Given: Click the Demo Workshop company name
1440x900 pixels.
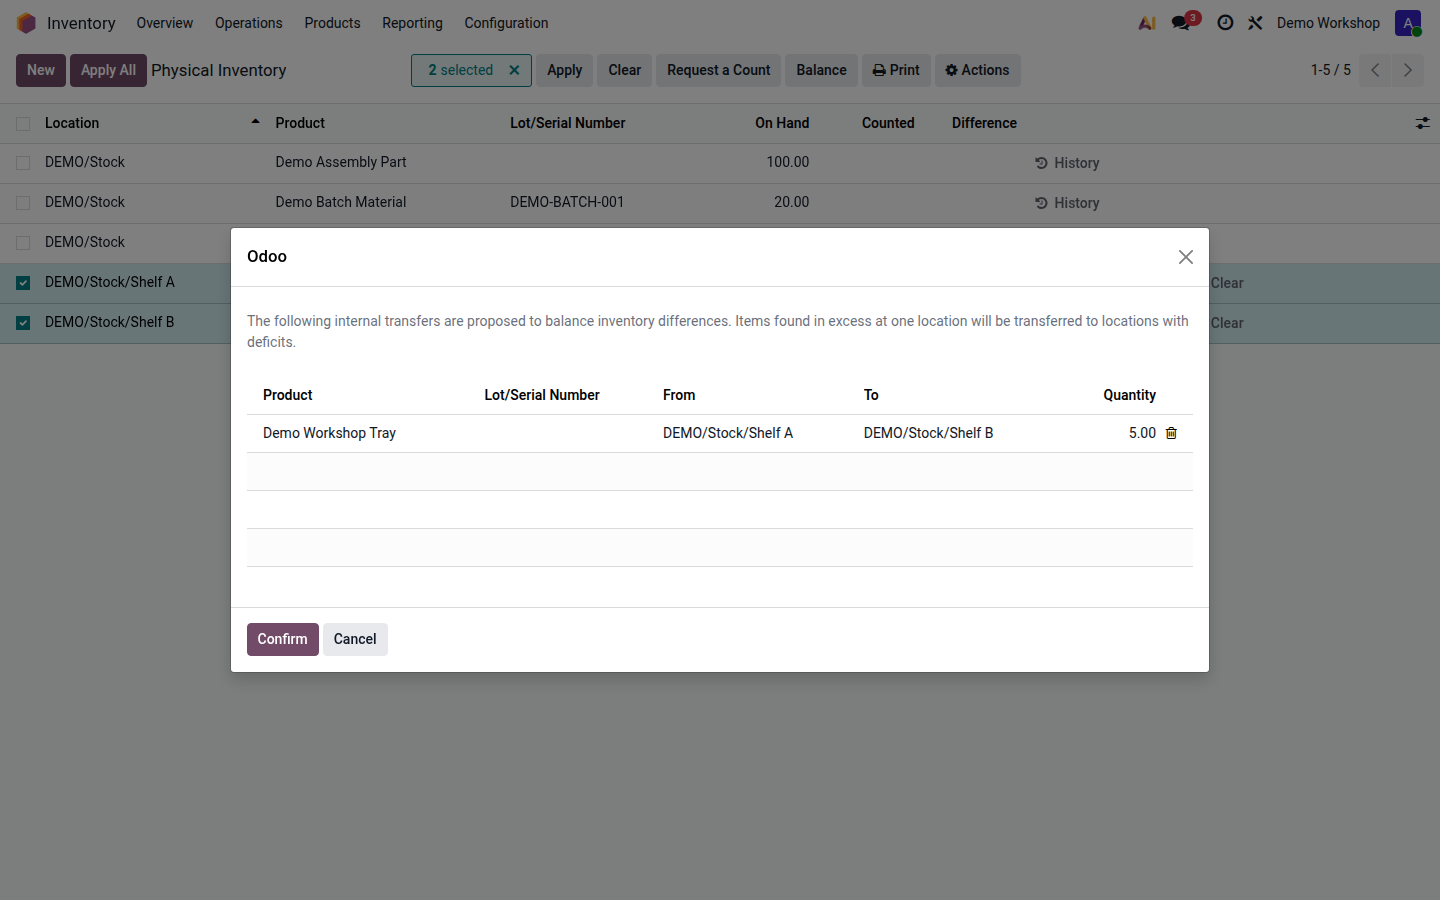Looking at the screenshot, I should [x=1328, y=23].
